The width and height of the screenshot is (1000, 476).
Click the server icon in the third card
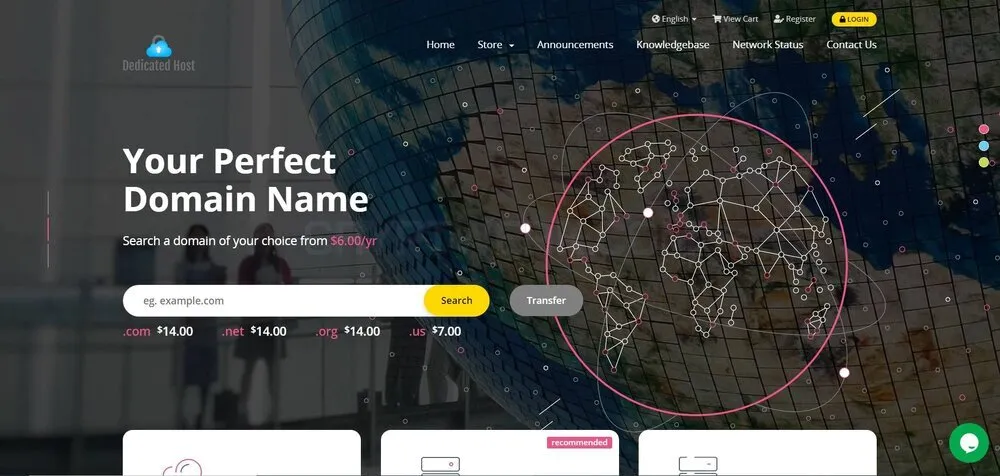(x=698, y=466)
